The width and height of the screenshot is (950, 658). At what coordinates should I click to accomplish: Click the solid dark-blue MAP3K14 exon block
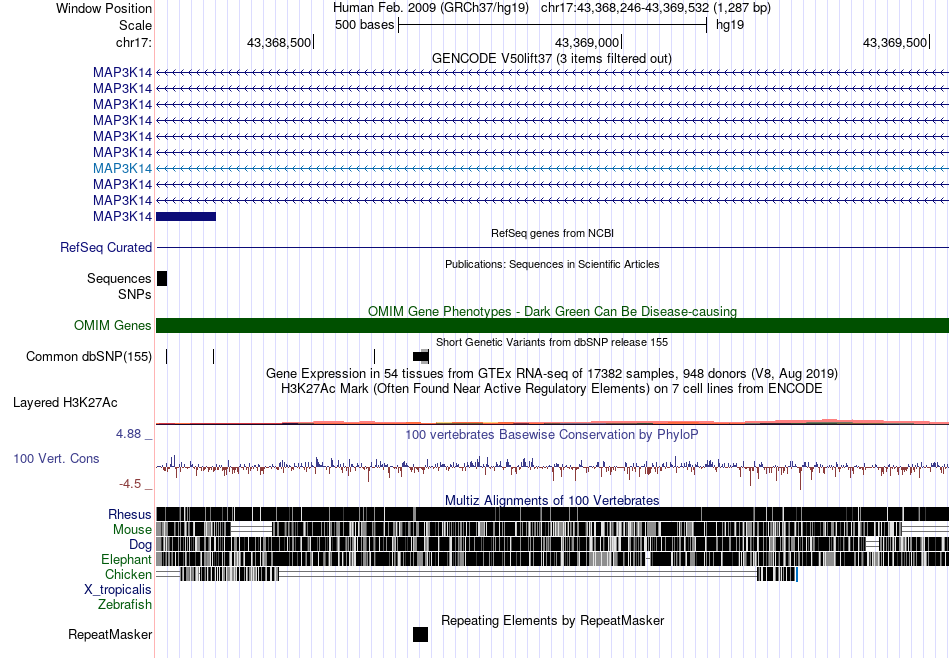186,216
